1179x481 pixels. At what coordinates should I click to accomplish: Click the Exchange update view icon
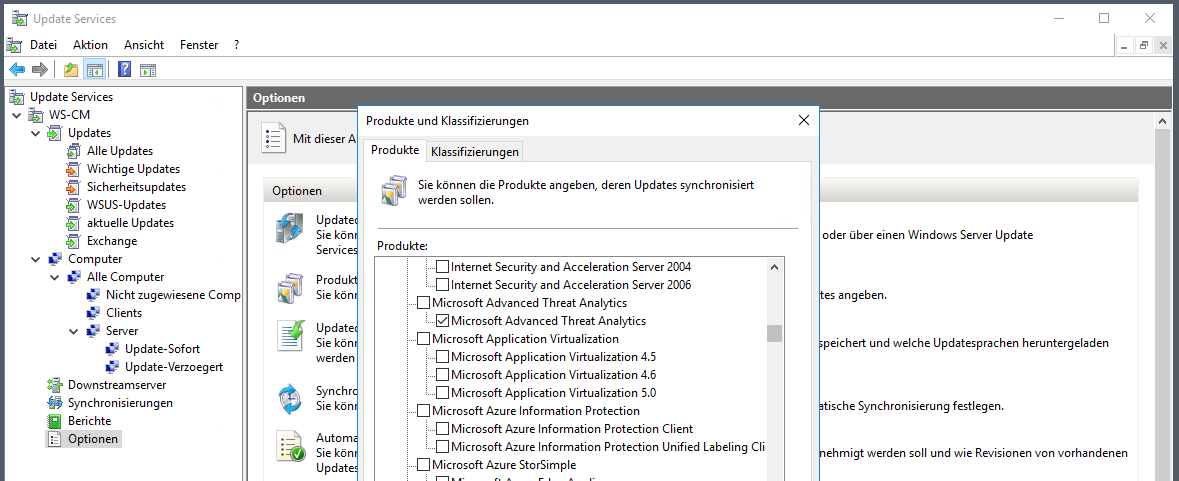tap(73, 241)
